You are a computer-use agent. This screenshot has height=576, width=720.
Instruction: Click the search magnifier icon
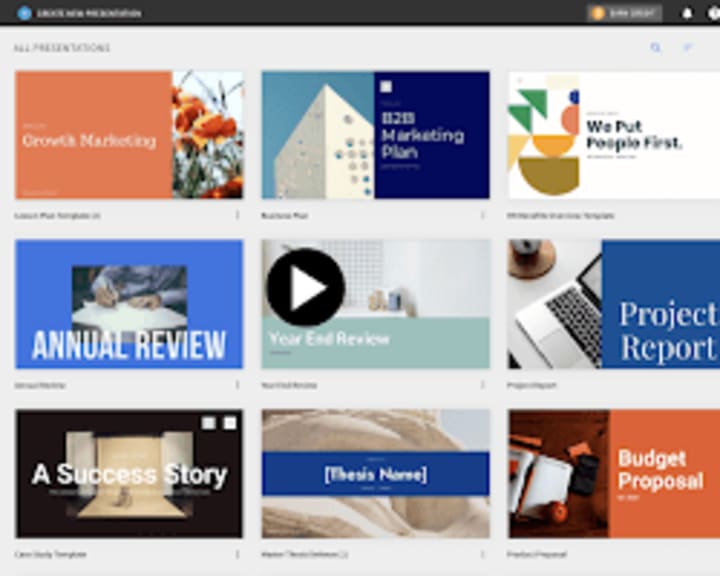(x=656, y=47)
